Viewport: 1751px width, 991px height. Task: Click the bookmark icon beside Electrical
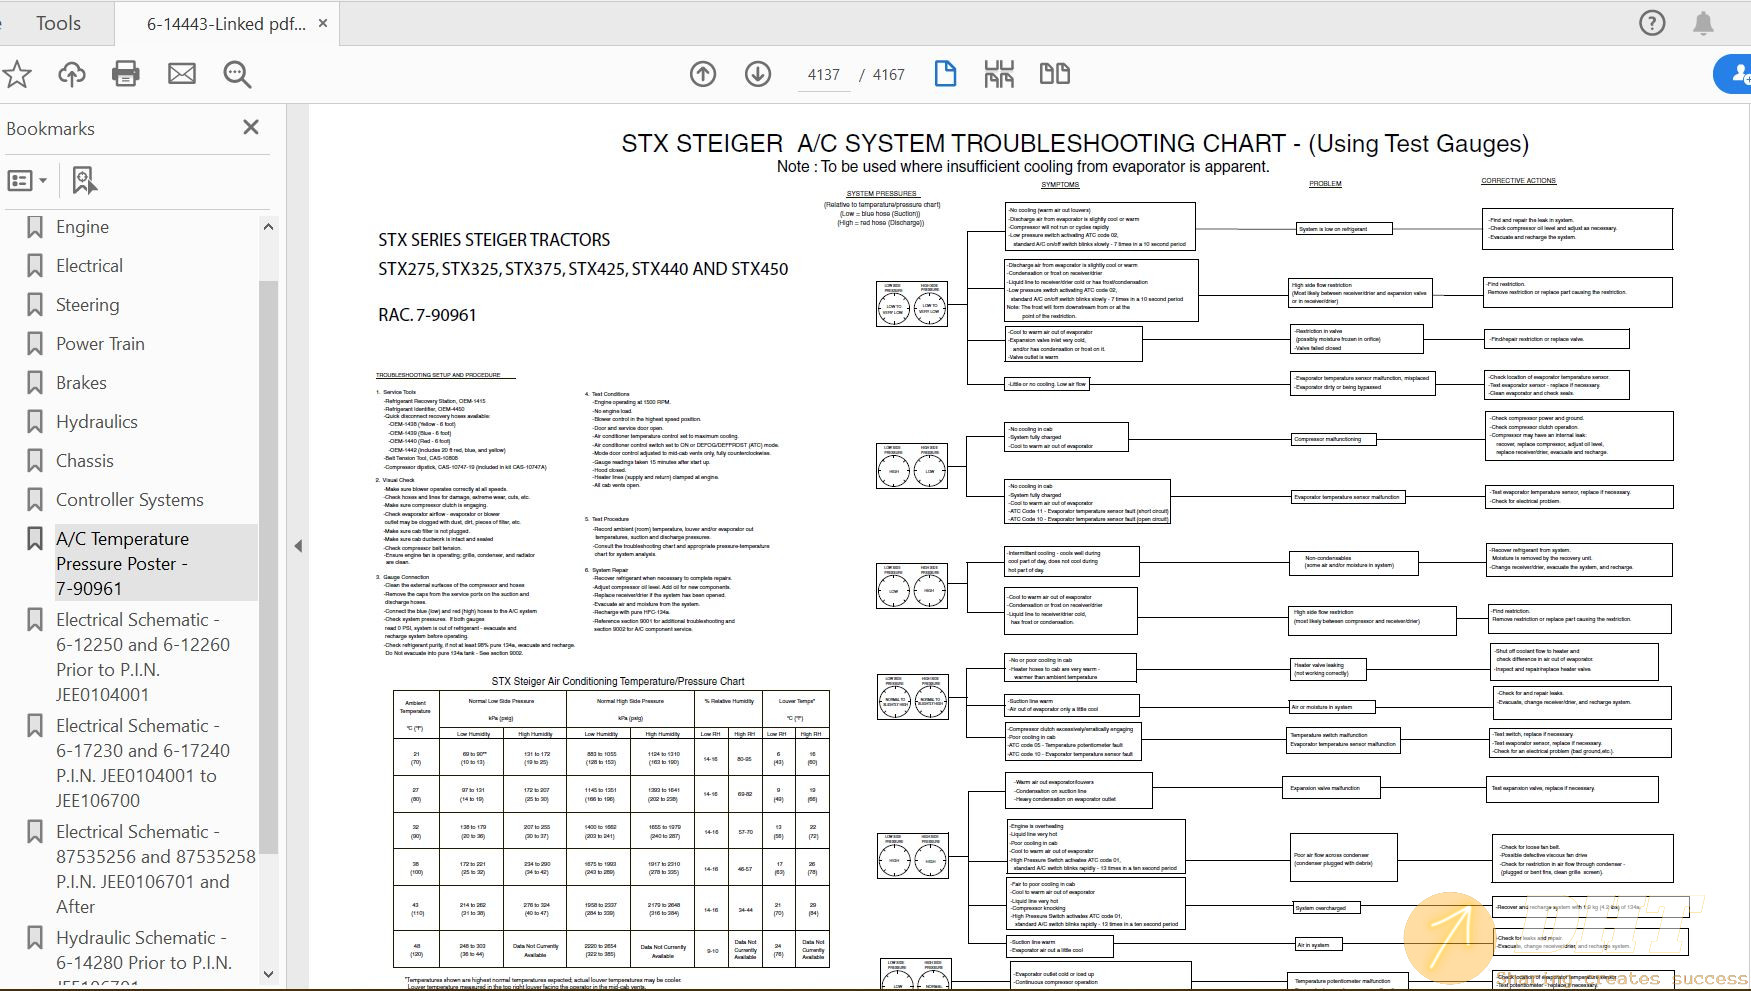click(x=35, y=266)
